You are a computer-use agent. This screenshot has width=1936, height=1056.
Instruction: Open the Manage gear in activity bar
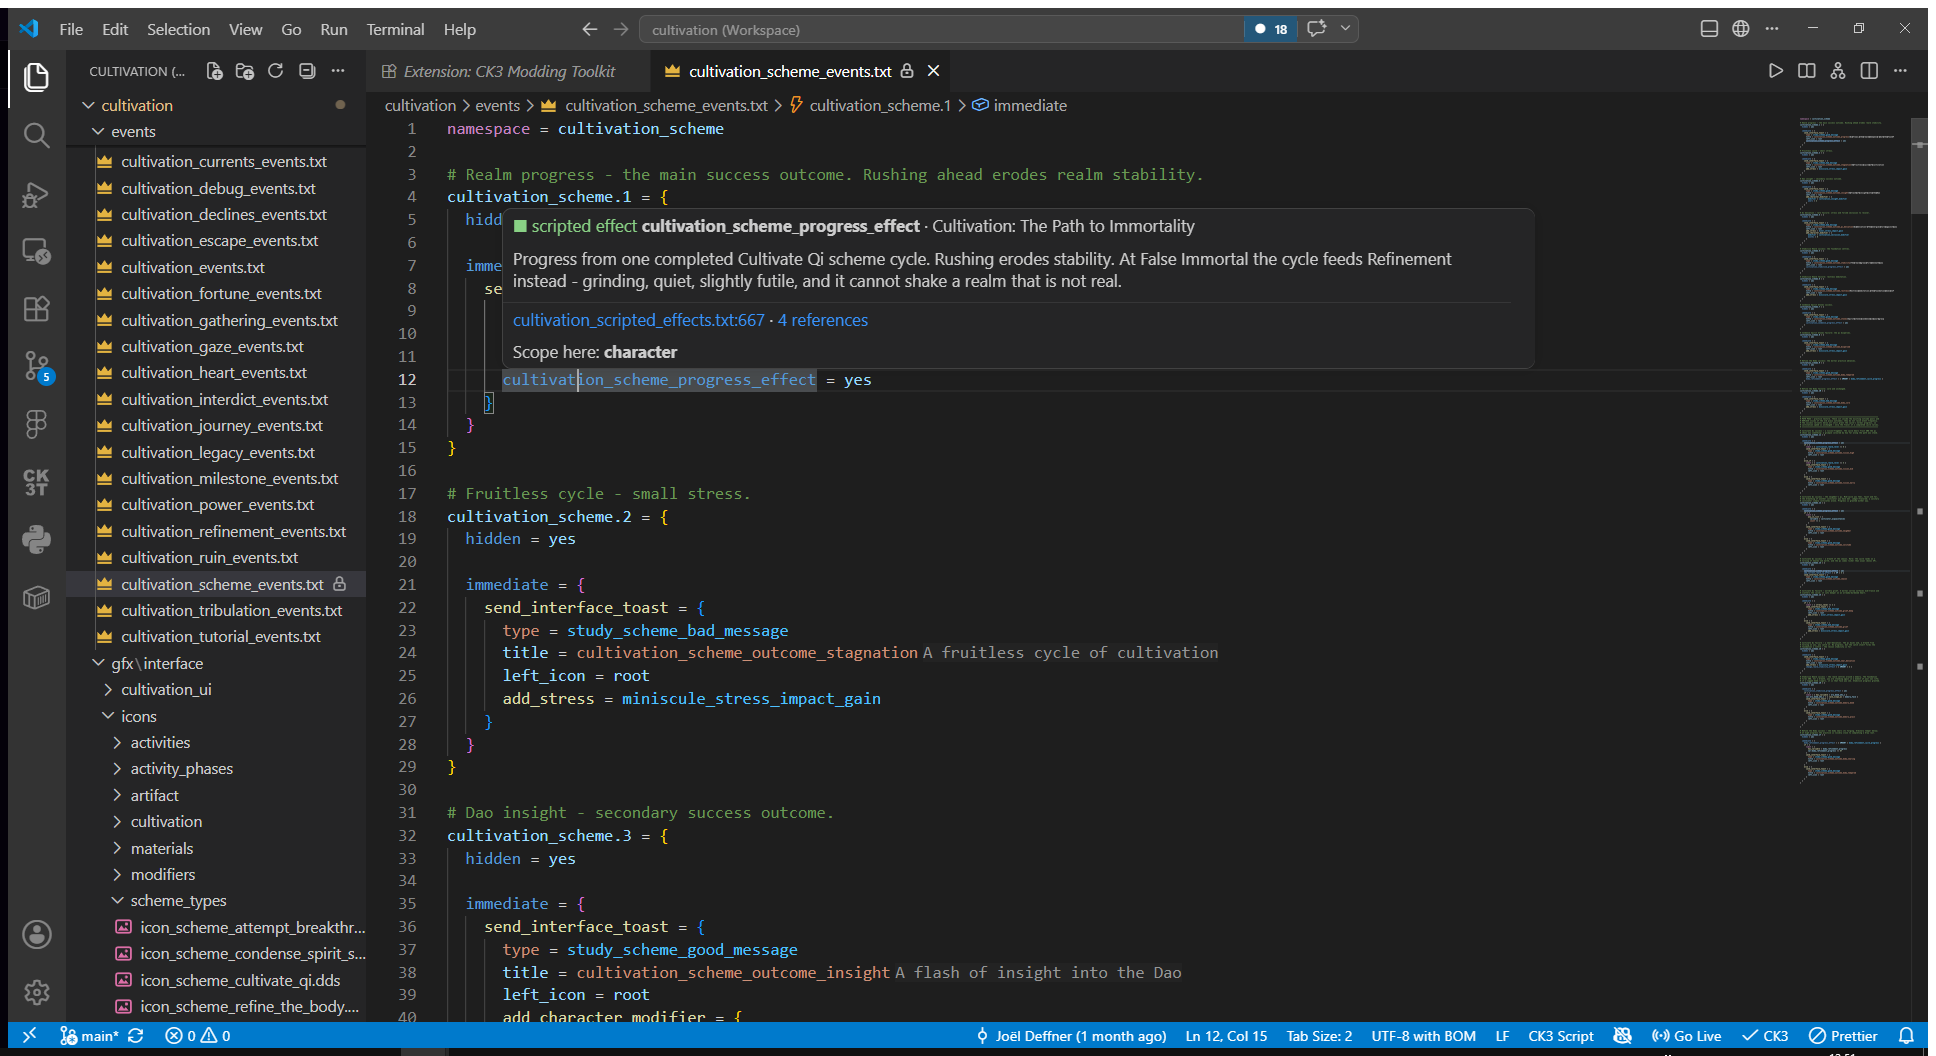point(36,992)
